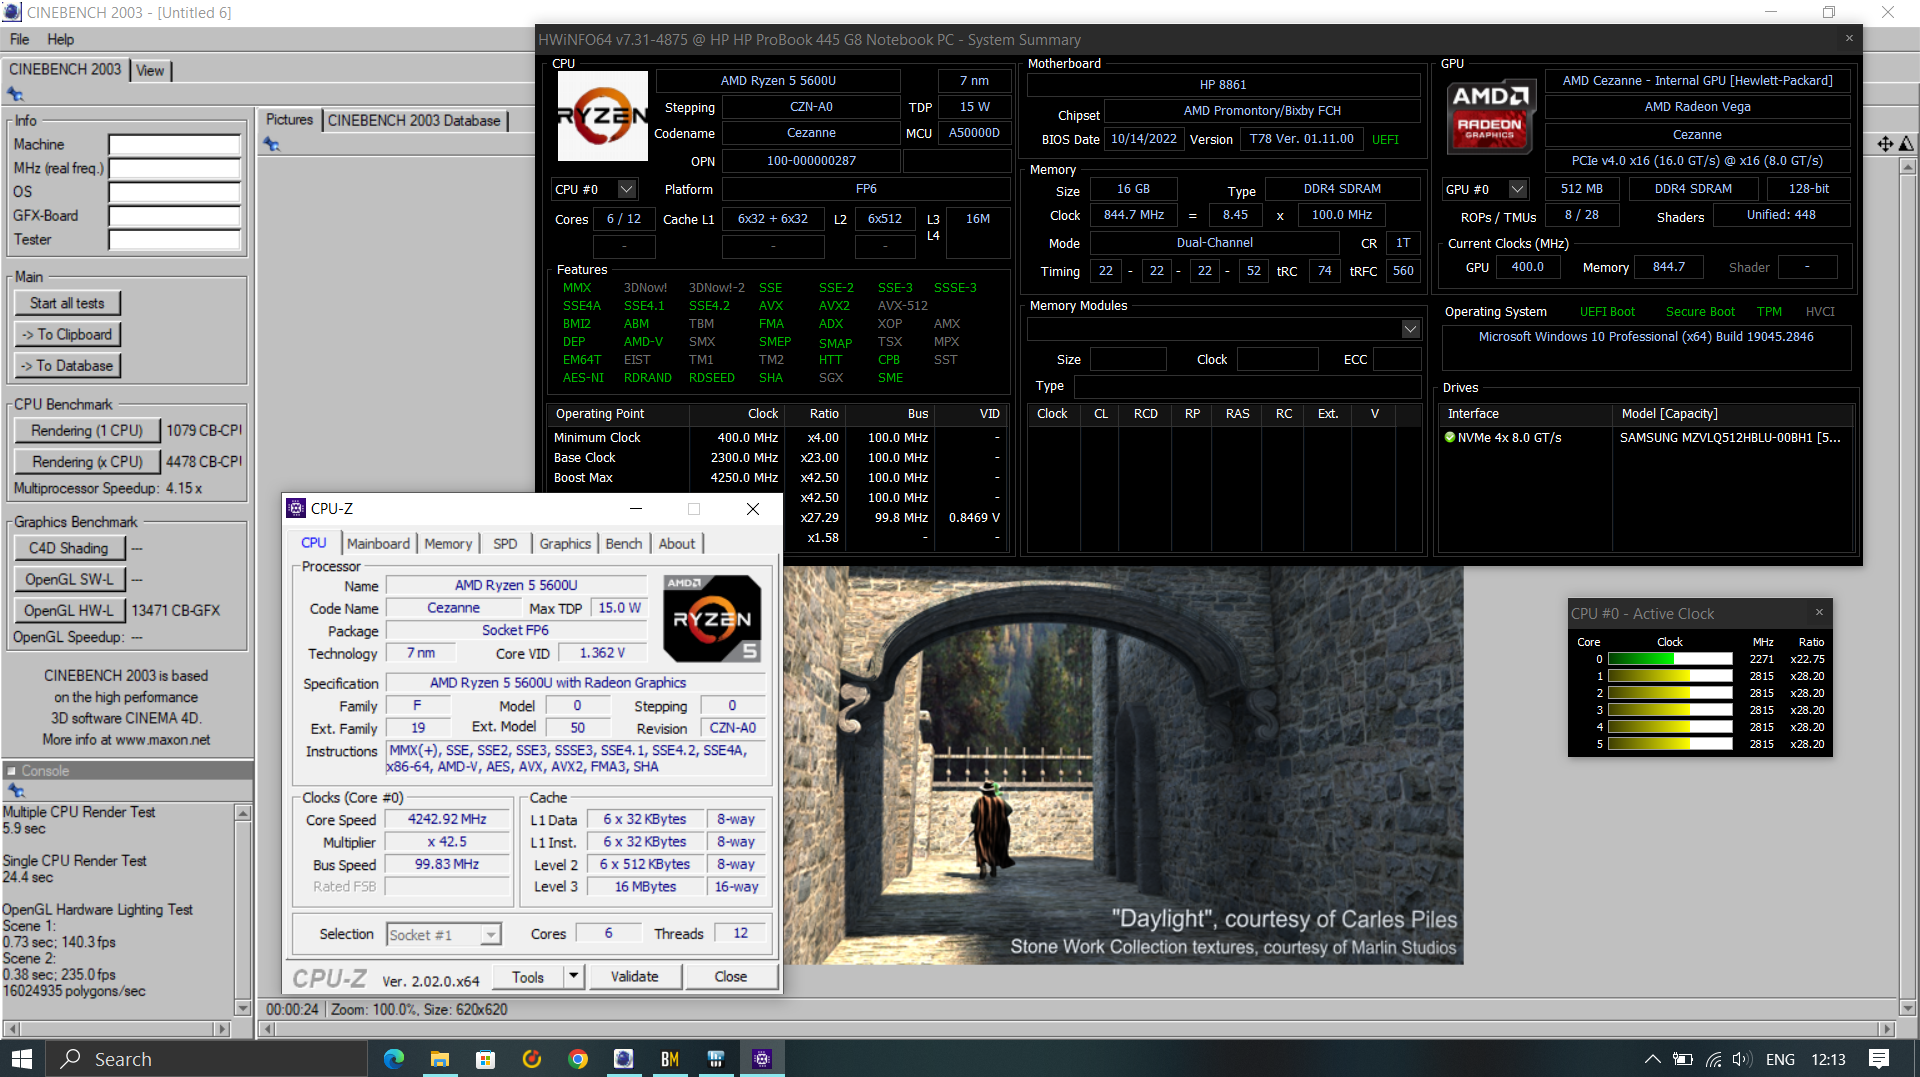Close the HWiNFO System Summary window
This screenshot has height=1077, width=1920.
[x=1849, y=39]
